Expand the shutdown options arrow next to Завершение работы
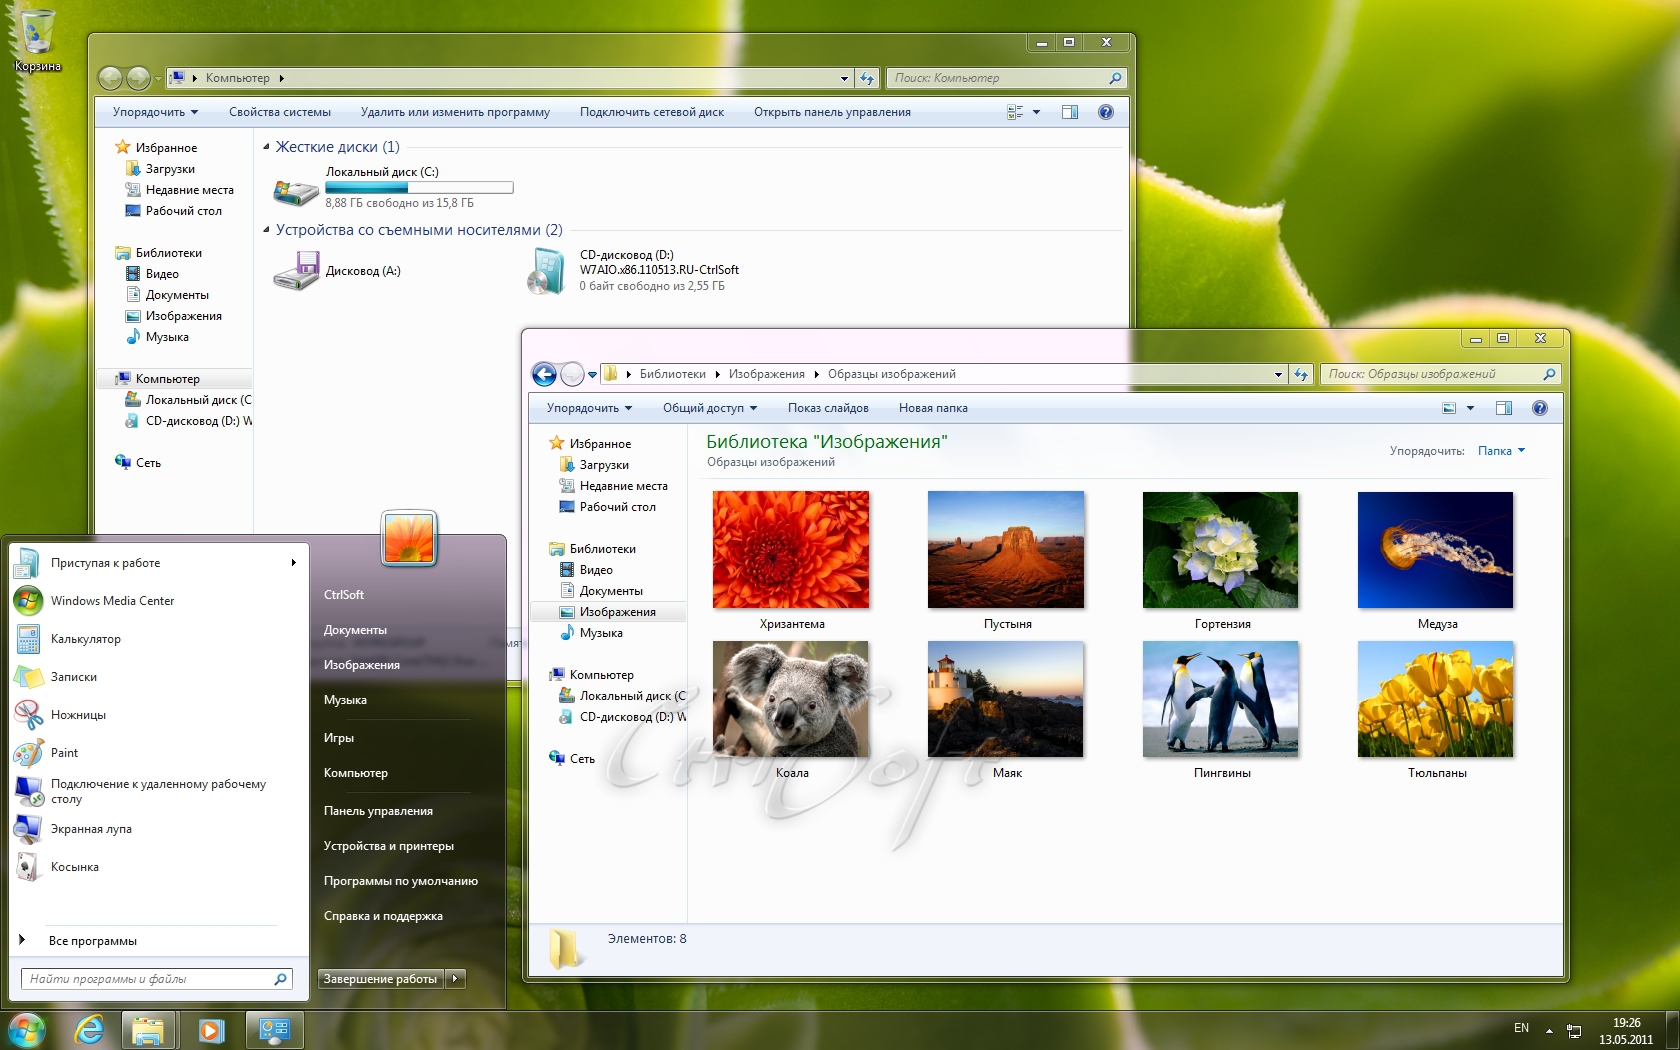Viewport: 1680px width, 1050px height. (456, 979)
